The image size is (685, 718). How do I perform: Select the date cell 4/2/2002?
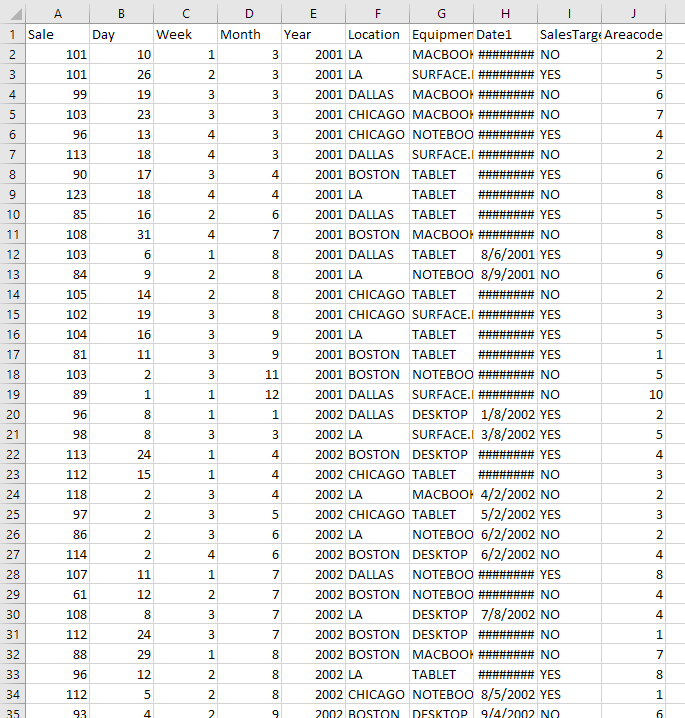pyautogui.click(x=506, y=495)
